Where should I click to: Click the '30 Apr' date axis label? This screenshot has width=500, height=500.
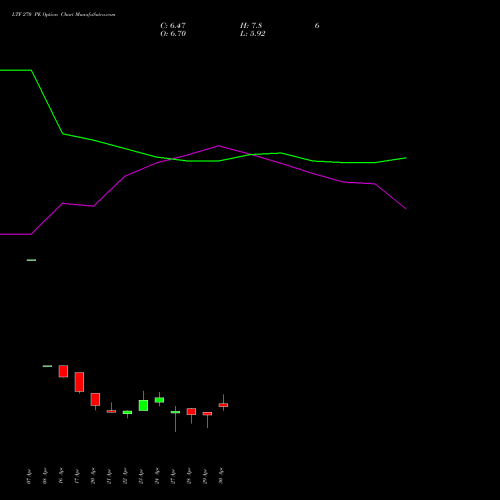tap(221, 477)
